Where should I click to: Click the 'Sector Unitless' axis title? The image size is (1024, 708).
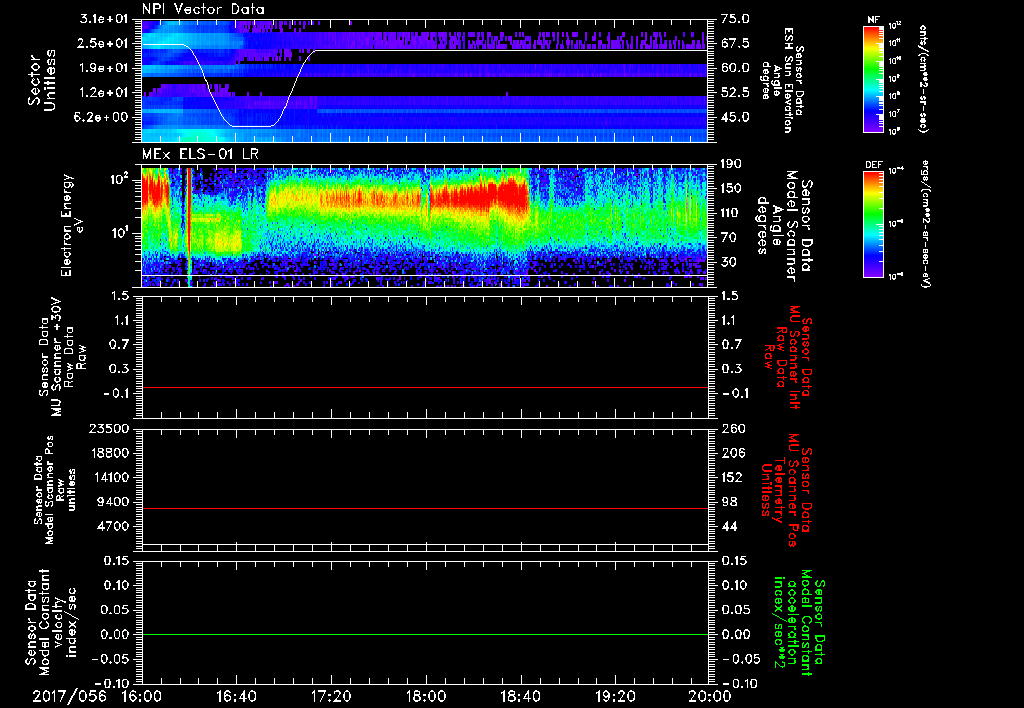[42, 80]
